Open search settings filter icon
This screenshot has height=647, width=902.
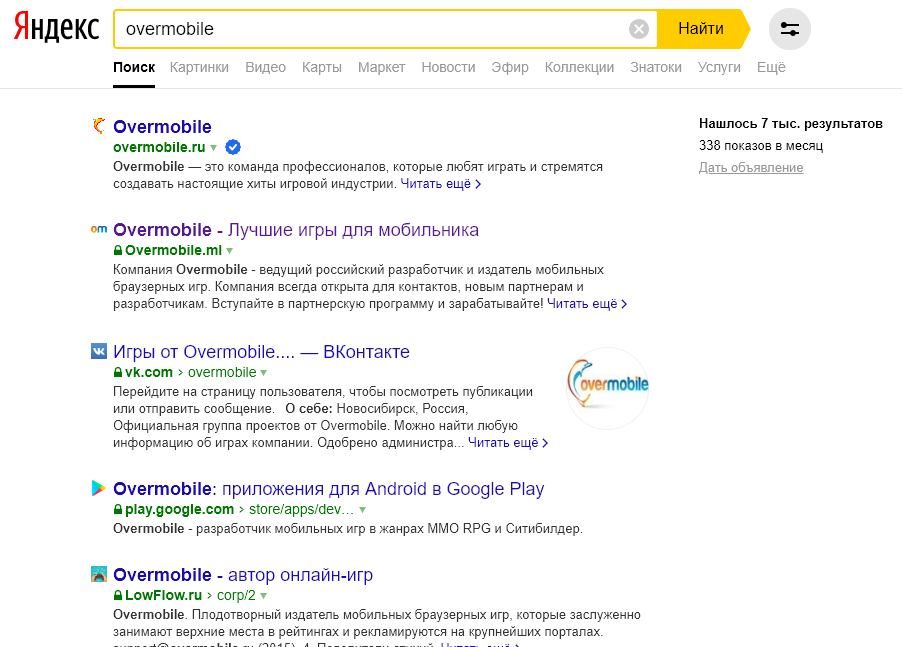click(790, 29)
